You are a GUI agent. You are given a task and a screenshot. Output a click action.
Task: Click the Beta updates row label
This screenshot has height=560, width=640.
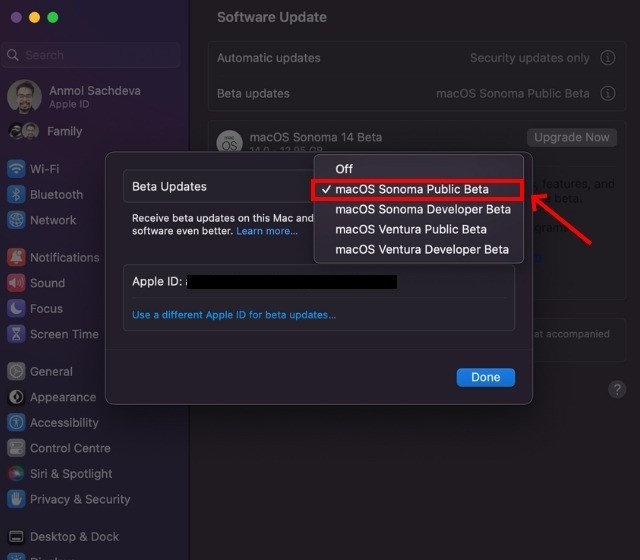pyautogui.click(x=253, y=93)
